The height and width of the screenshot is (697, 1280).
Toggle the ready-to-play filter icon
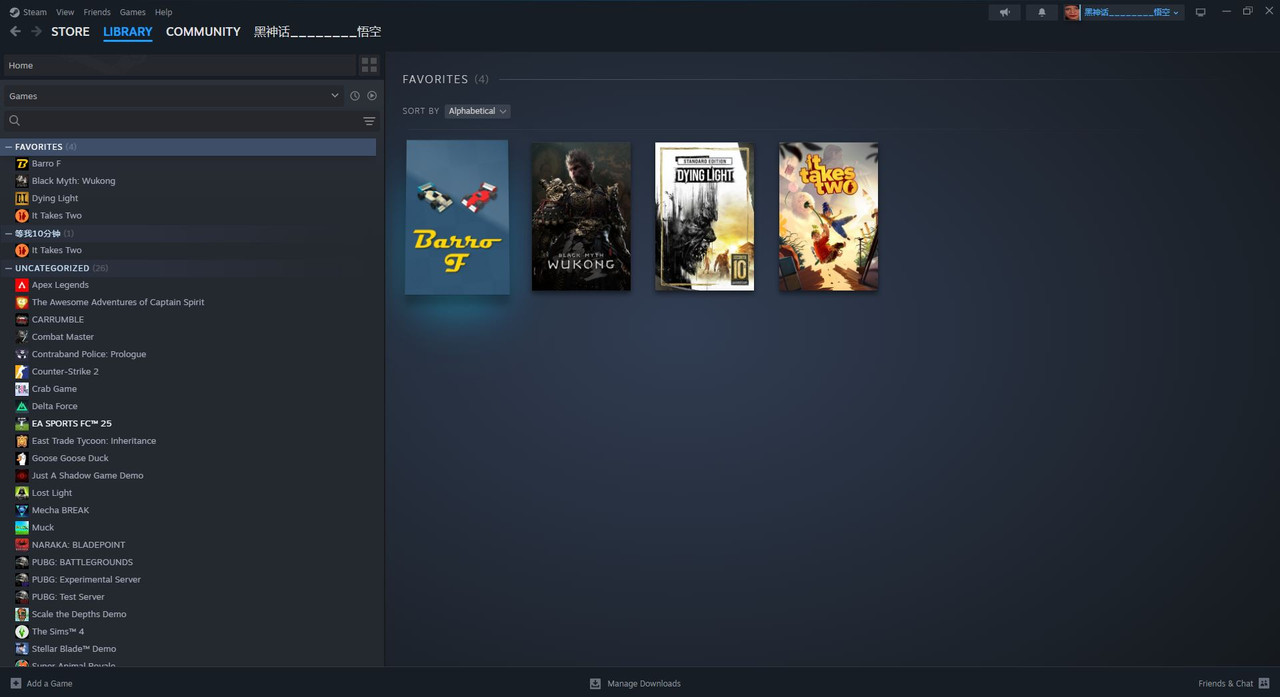click(x=372, y=96)
